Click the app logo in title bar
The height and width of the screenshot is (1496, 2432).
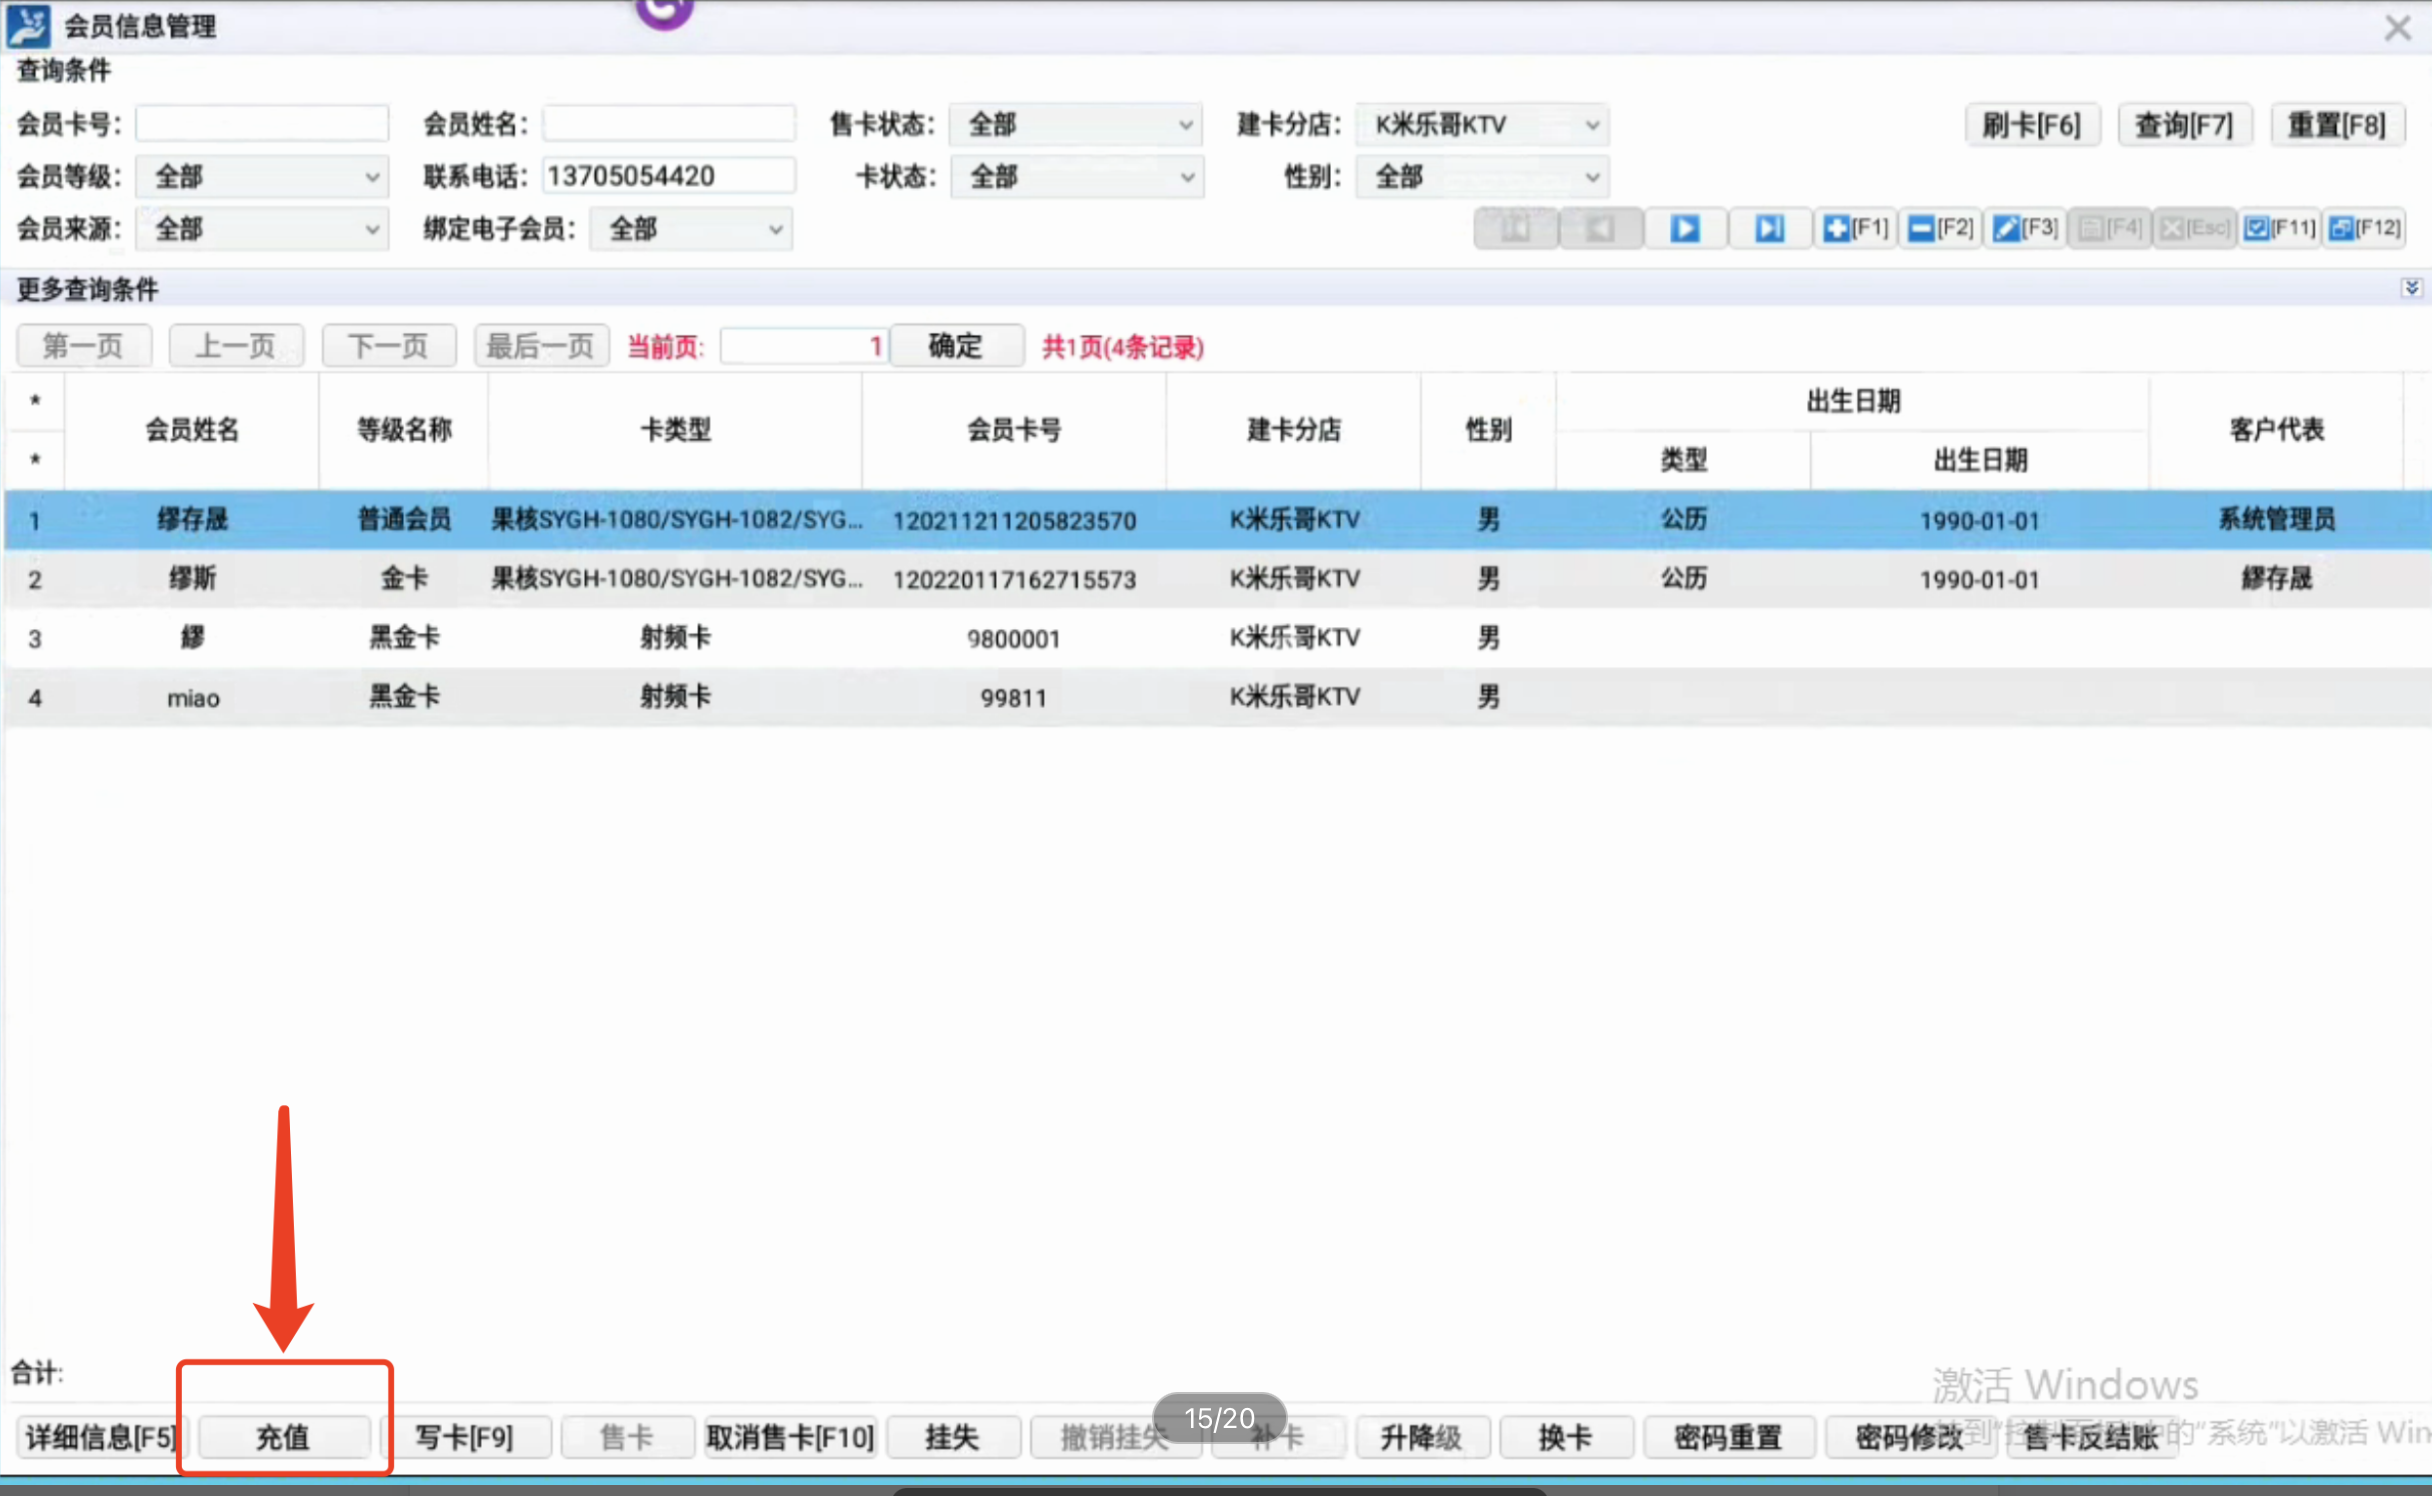point(28,26)
